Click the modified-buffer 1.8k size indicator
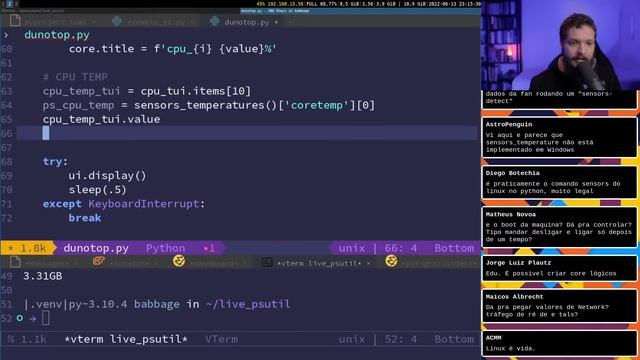 click(x=28, y=248)
